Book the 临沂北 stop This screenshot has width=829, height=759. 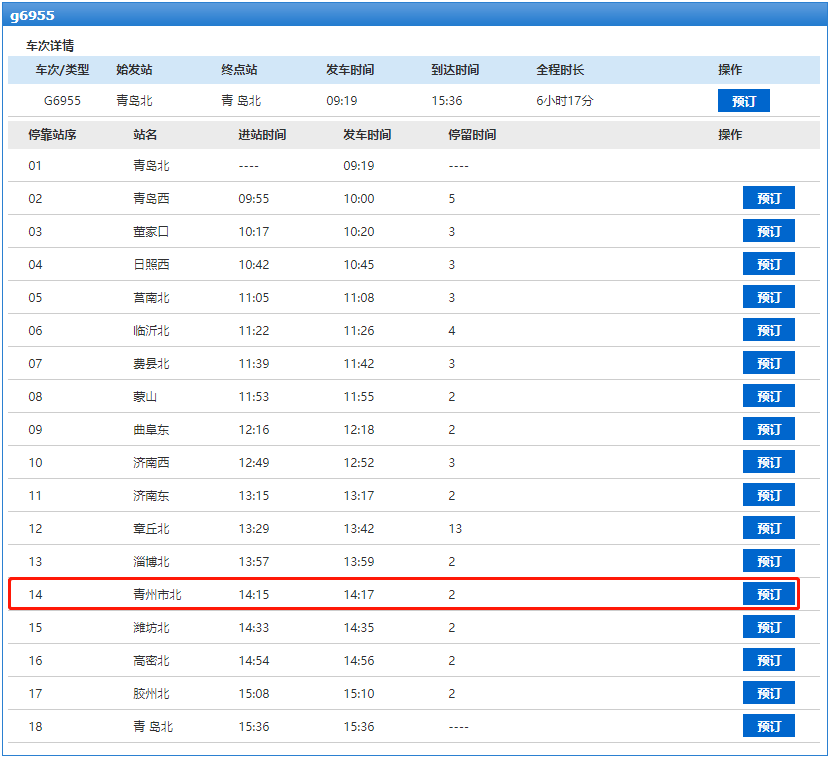coord(768,330)
